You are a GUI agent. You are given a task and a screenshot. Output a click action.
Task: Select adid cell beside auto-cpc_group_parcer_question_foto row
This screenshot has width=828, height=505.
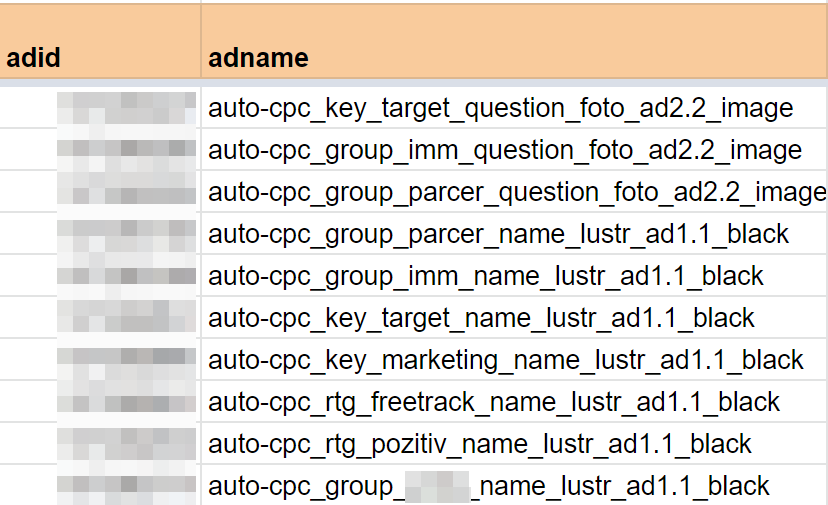tap(100, 192)
